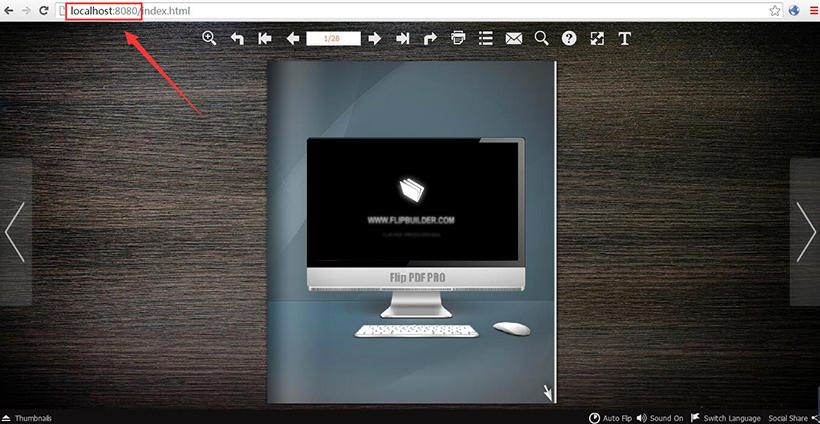Open the search magnifier icon
820x424 pixels.
tap(542, 38)
